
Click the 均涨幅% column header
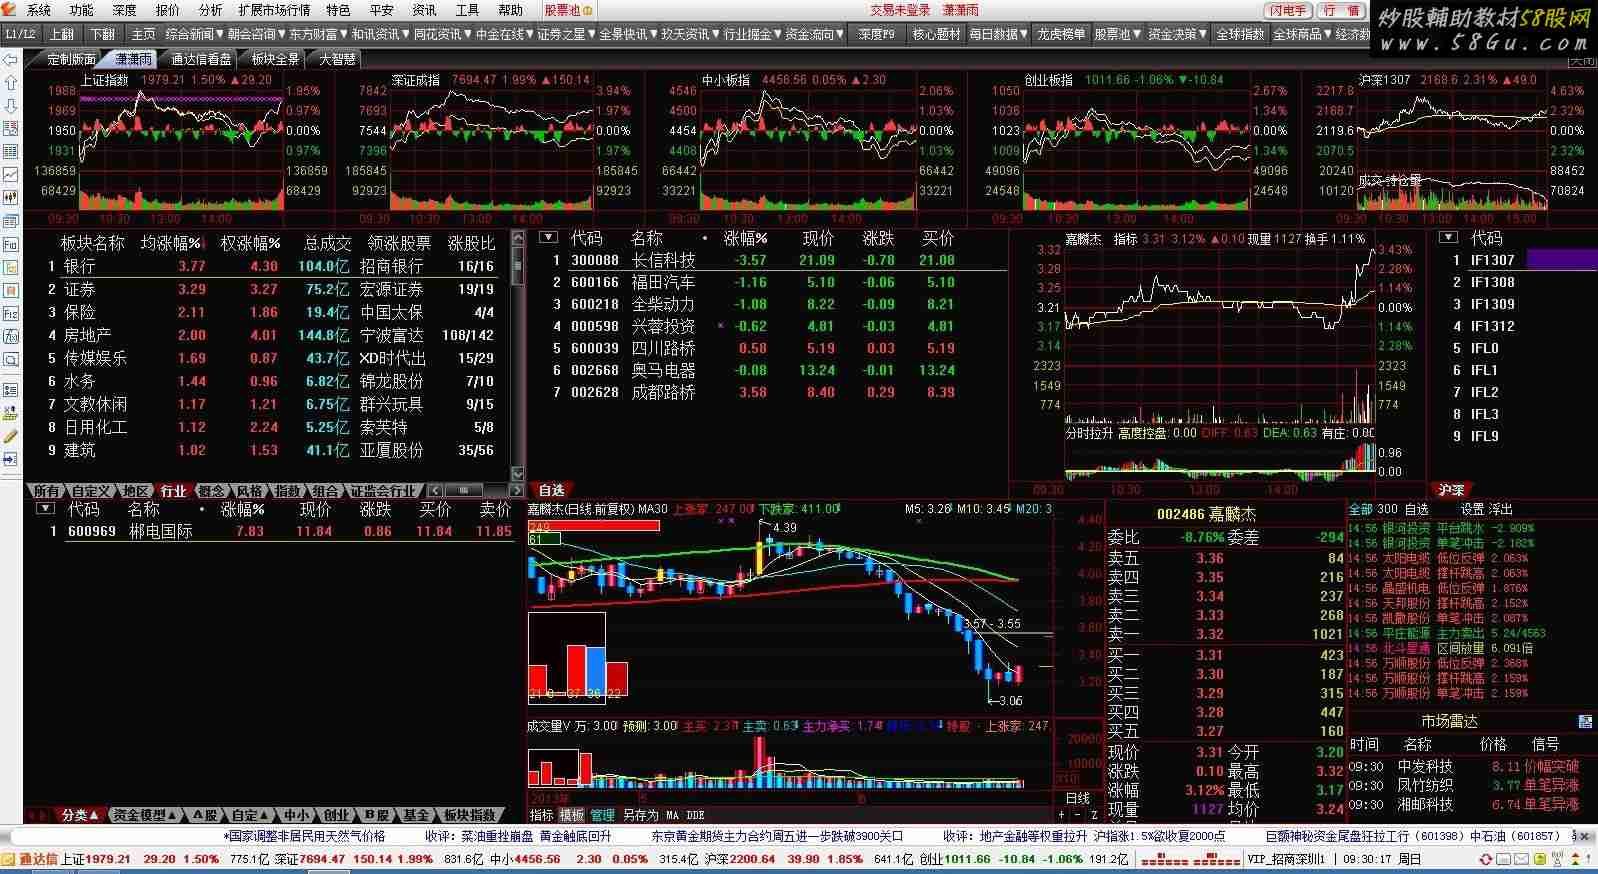[170, 243]
